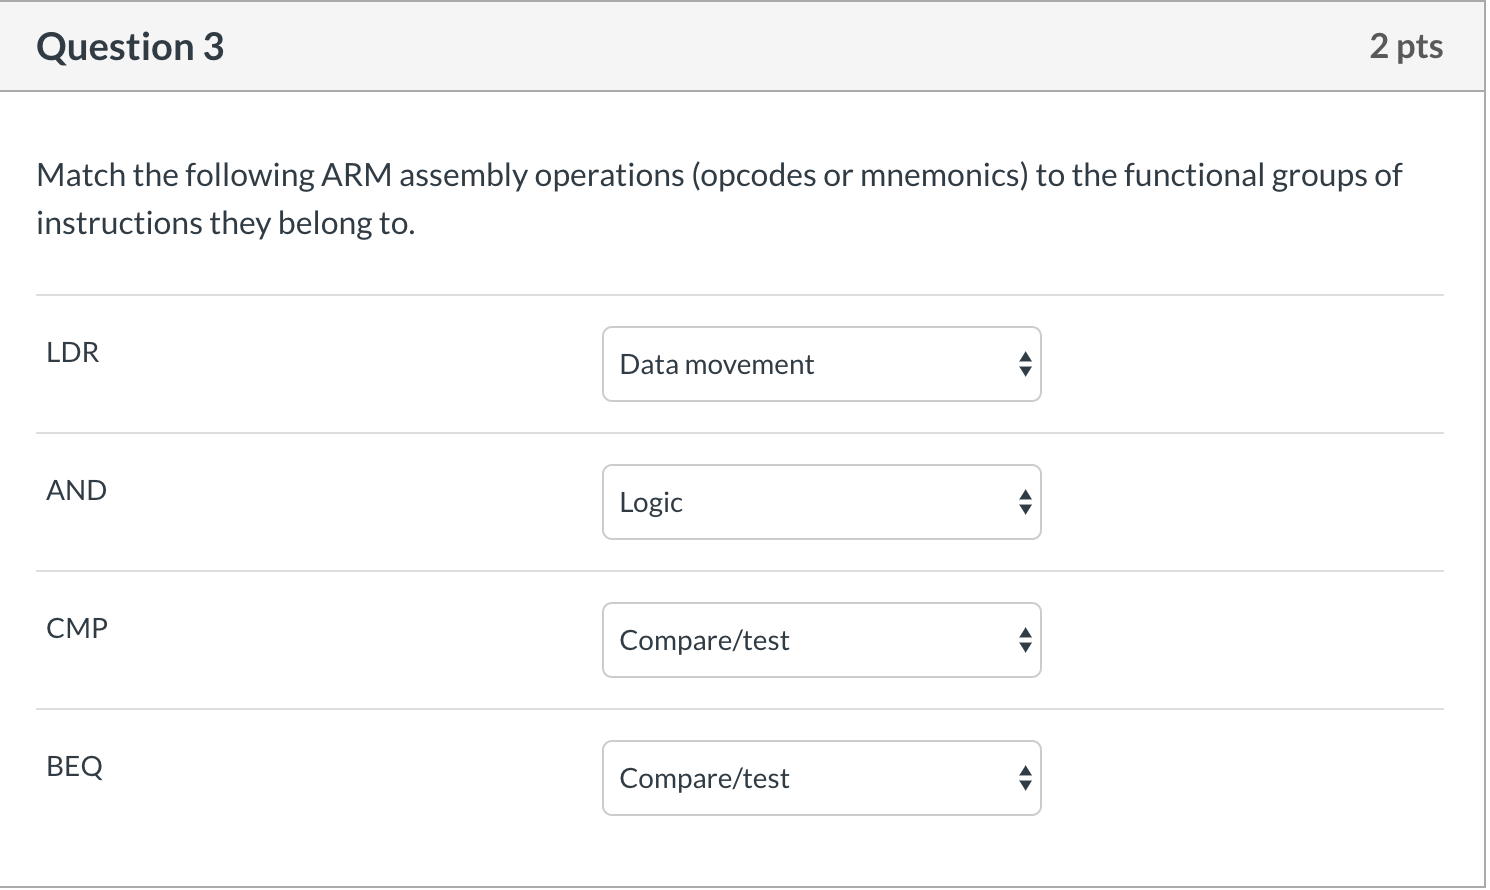Screen dimensions: 1490x890
Task: Click the Compare/test value in the BEQ row
Action: point(704,778)
